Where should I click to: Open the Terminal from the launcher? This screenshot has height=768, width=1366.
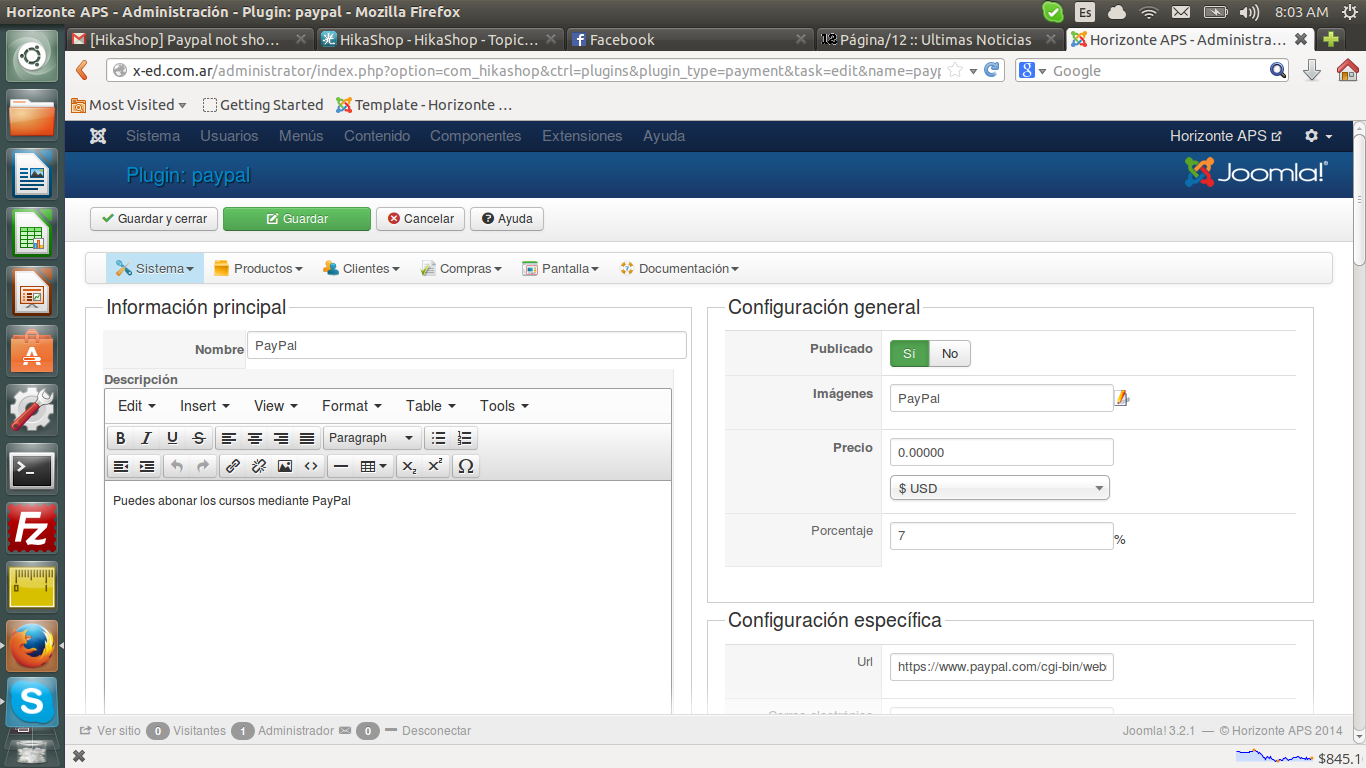coord(32,468)
